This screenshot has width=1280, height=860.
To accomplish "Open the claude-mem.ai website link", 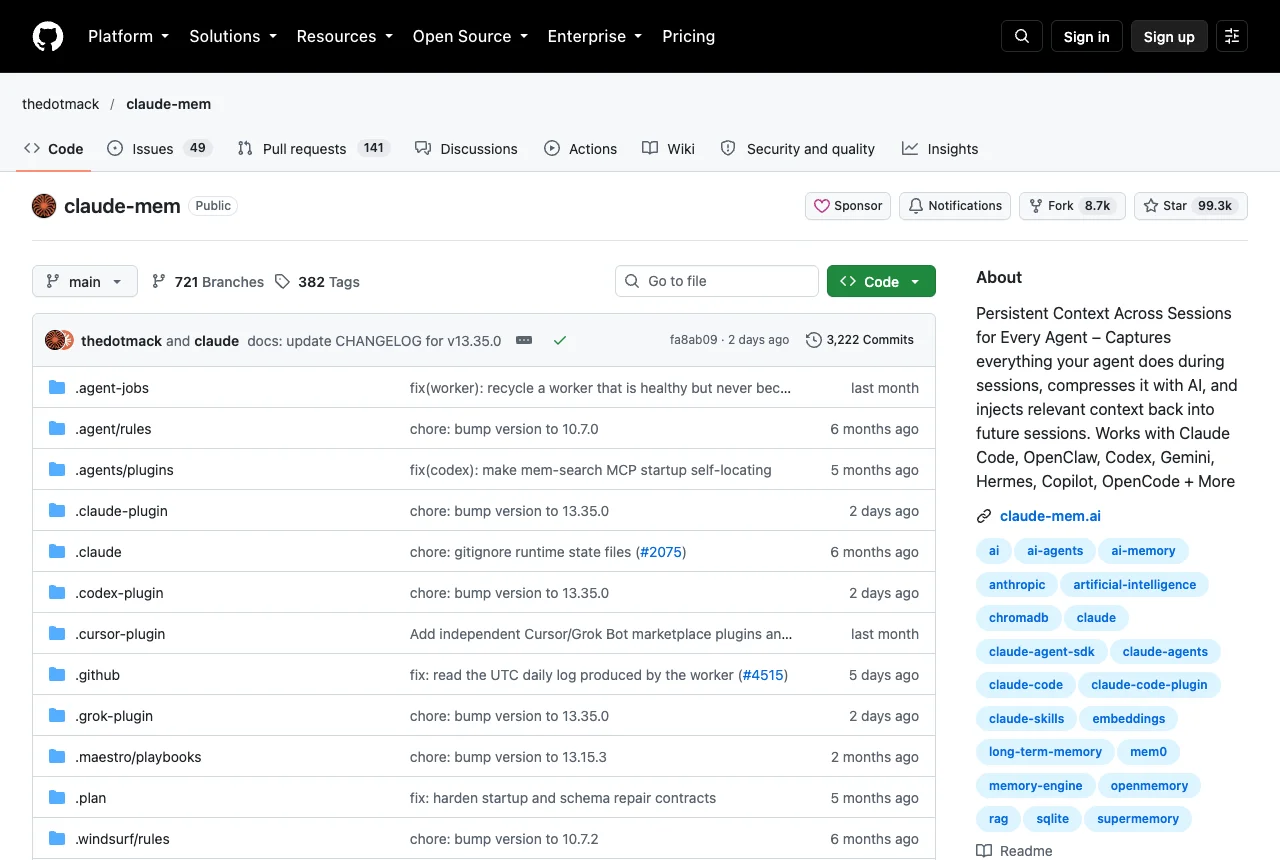I will [1050, 516].
